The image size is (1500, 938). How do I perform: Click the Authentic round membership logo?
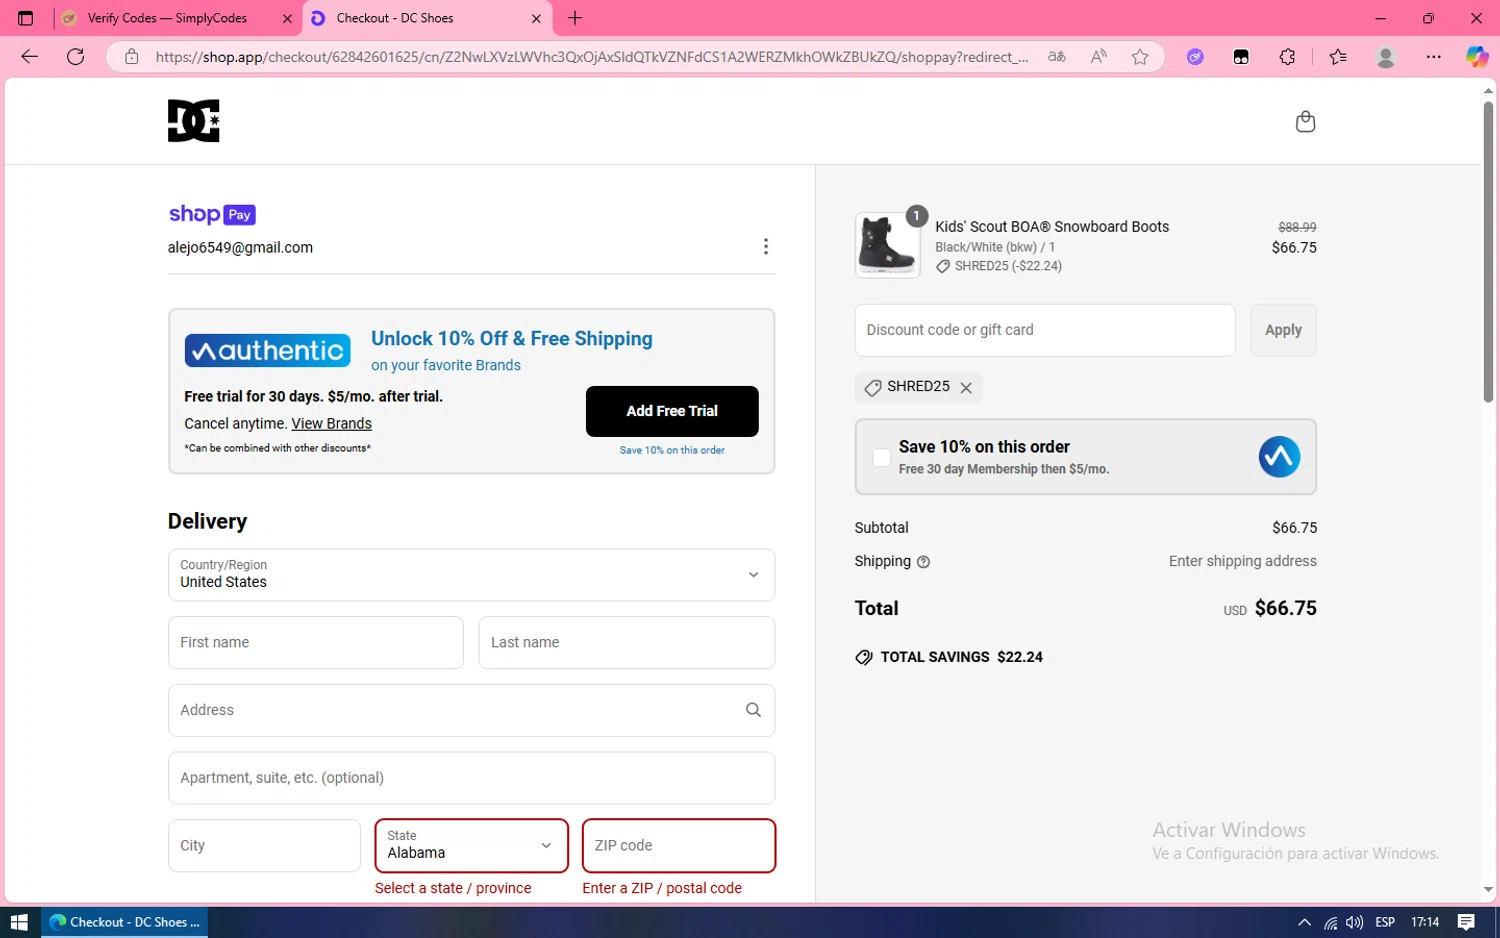click(1279, 457)
